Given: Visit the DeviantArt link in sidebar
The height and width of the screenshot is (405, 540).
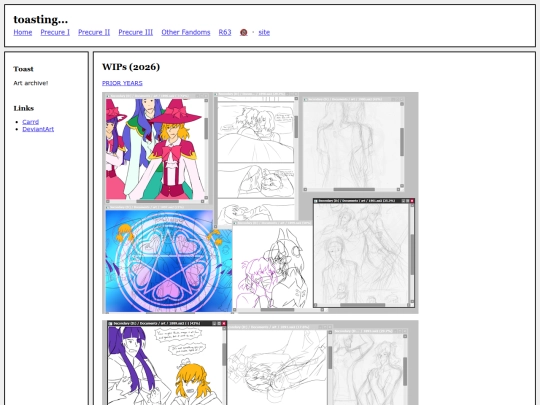Looking at the screenshot, I should 38,129.
